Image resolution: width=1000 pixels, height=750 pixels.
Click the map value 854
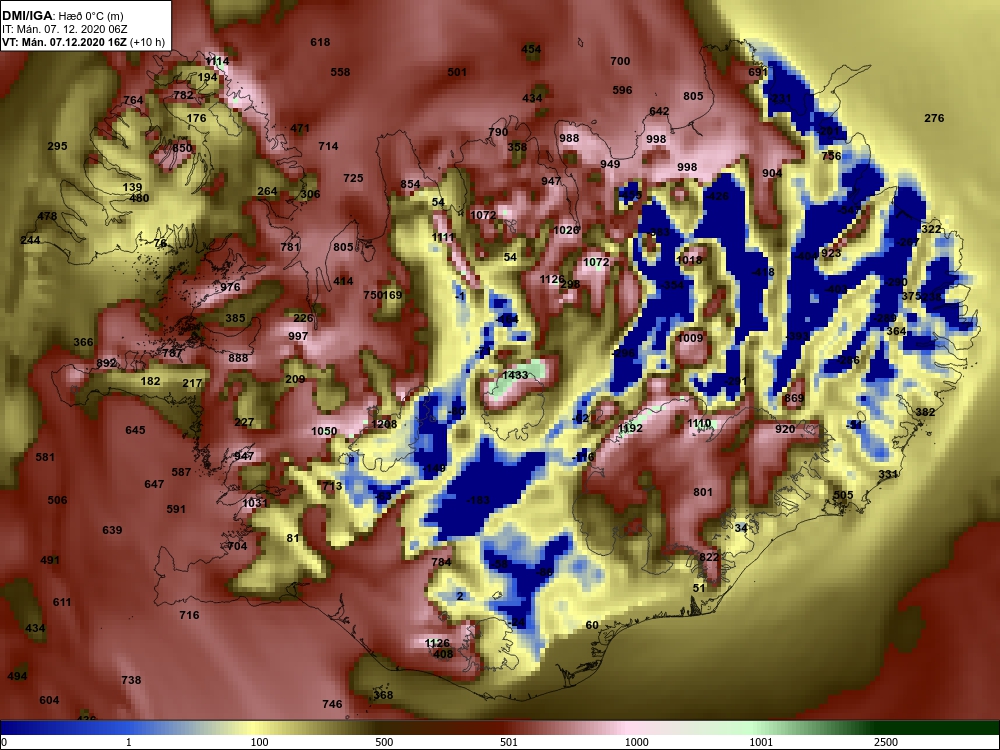pos(410,184)
